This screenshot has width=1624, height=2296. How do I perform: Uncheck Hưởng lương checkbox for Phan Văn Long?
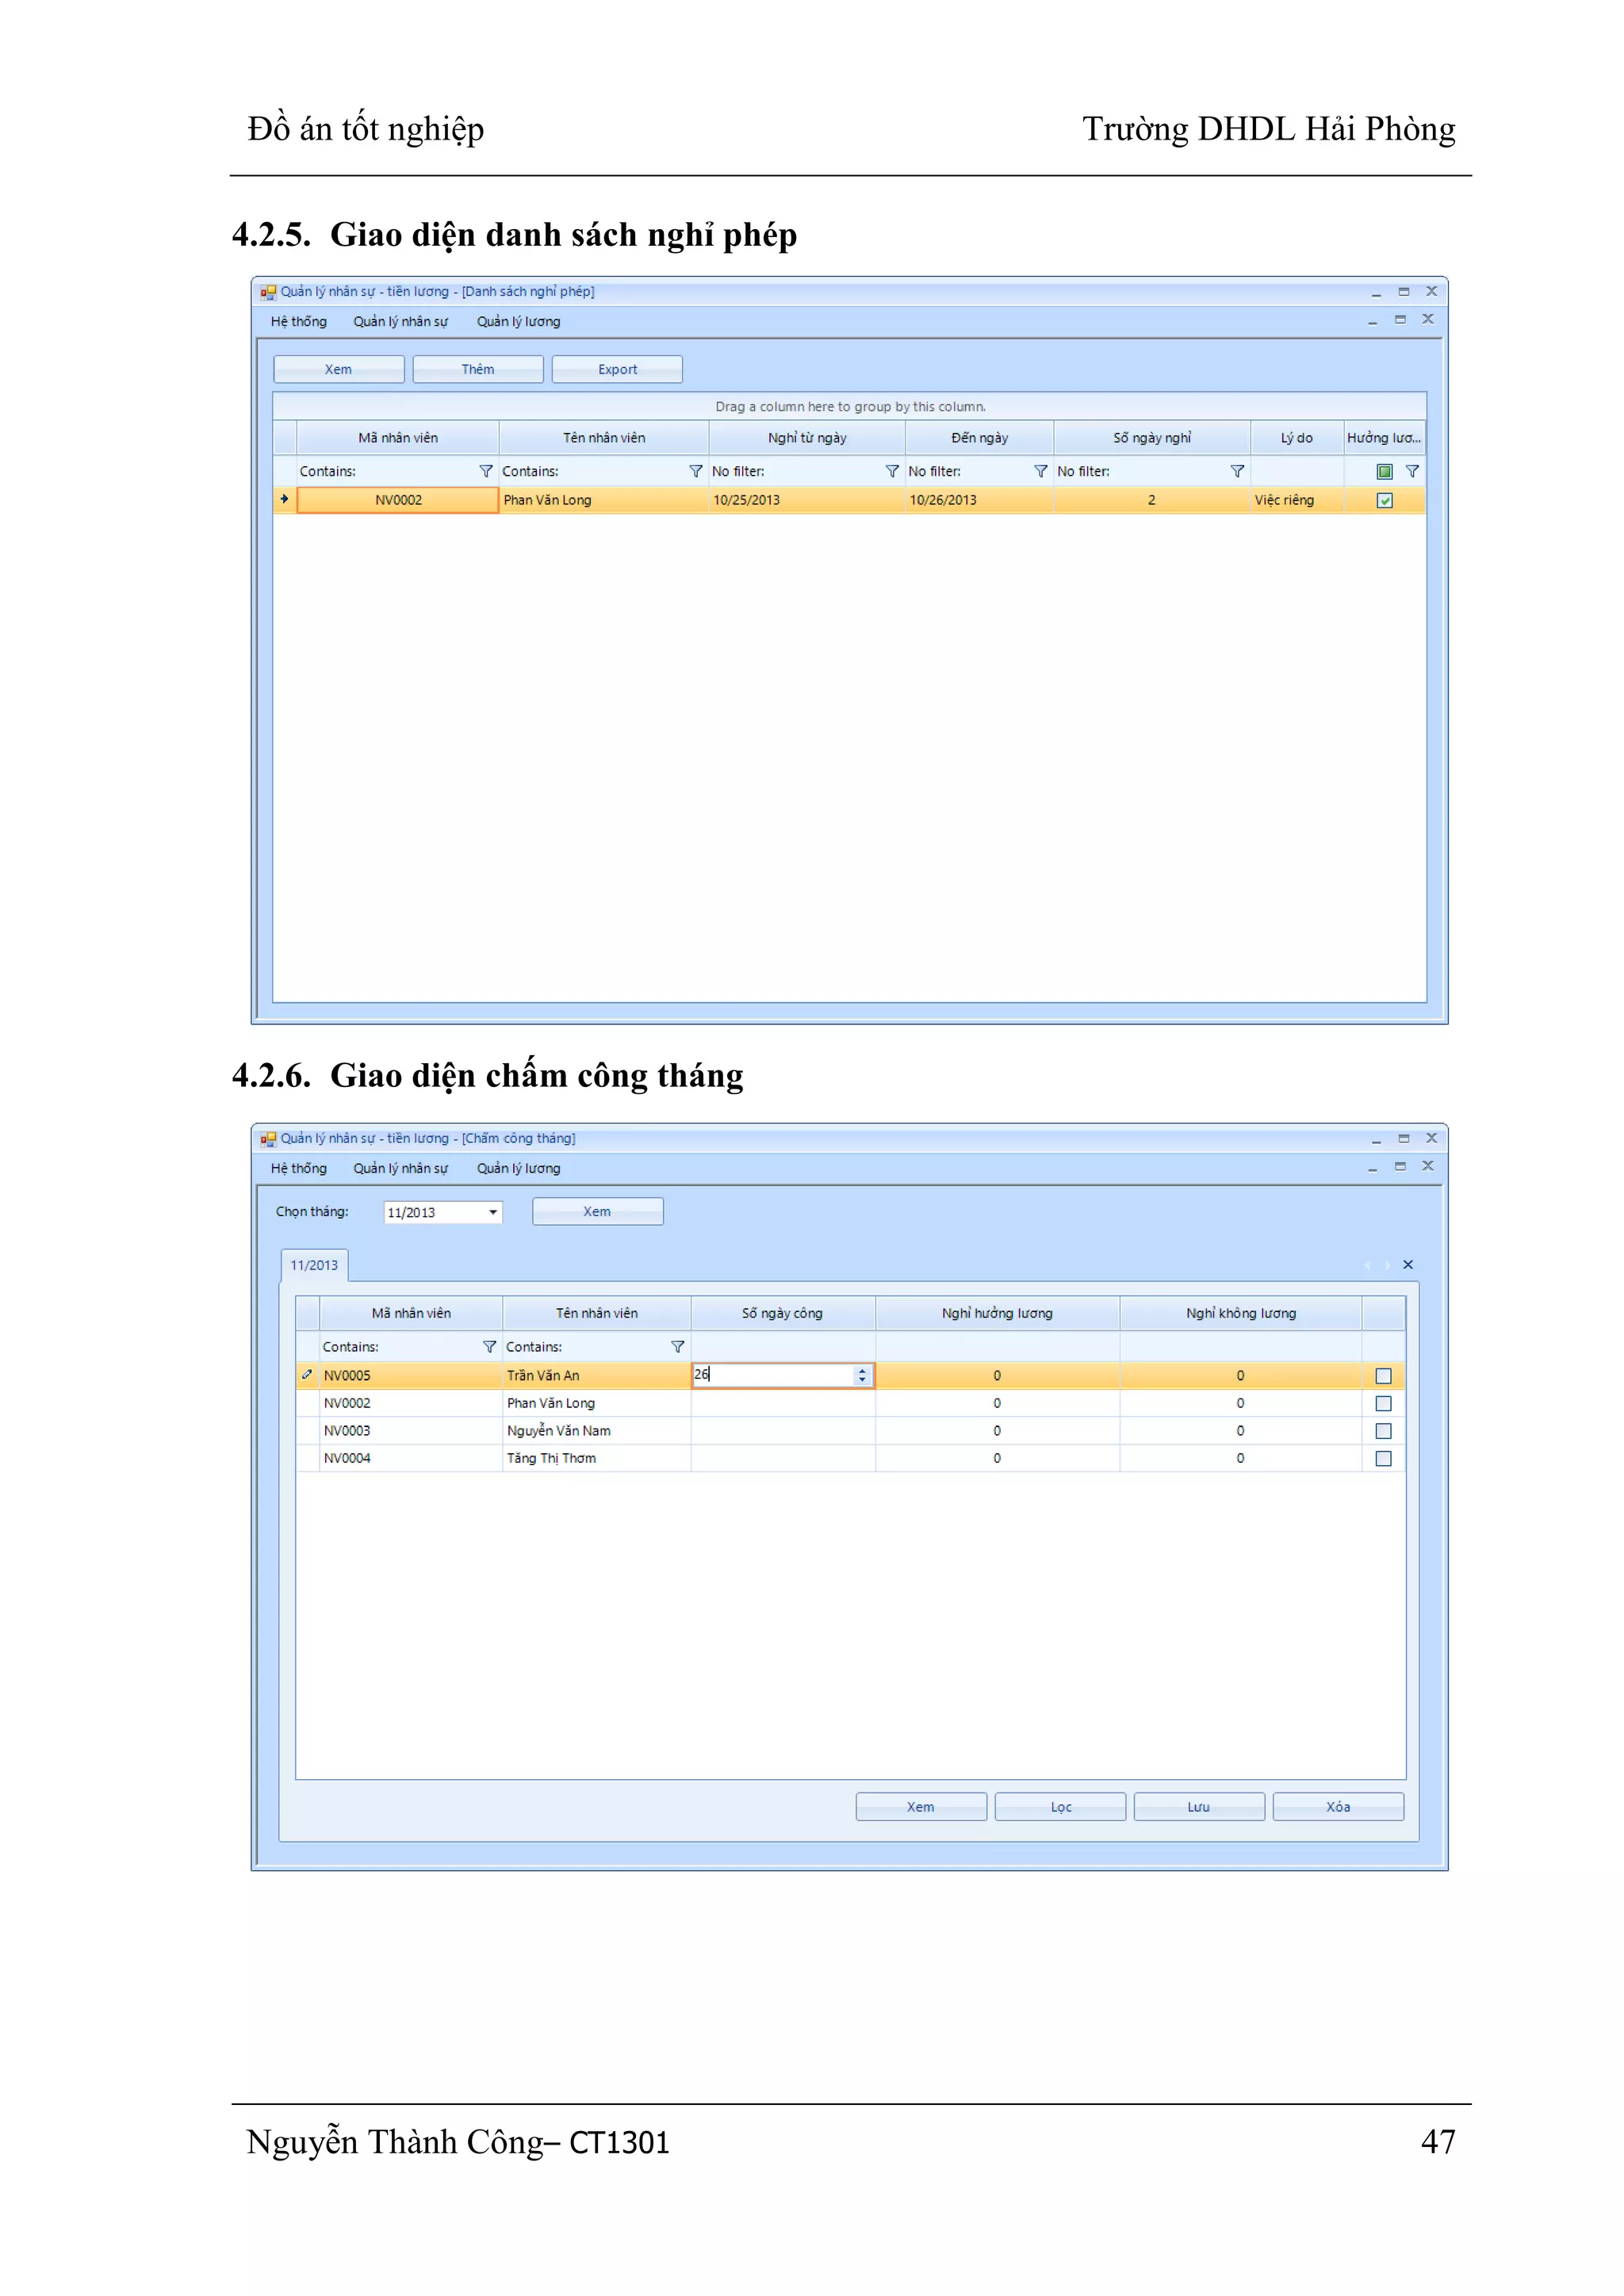[1385, 500]
